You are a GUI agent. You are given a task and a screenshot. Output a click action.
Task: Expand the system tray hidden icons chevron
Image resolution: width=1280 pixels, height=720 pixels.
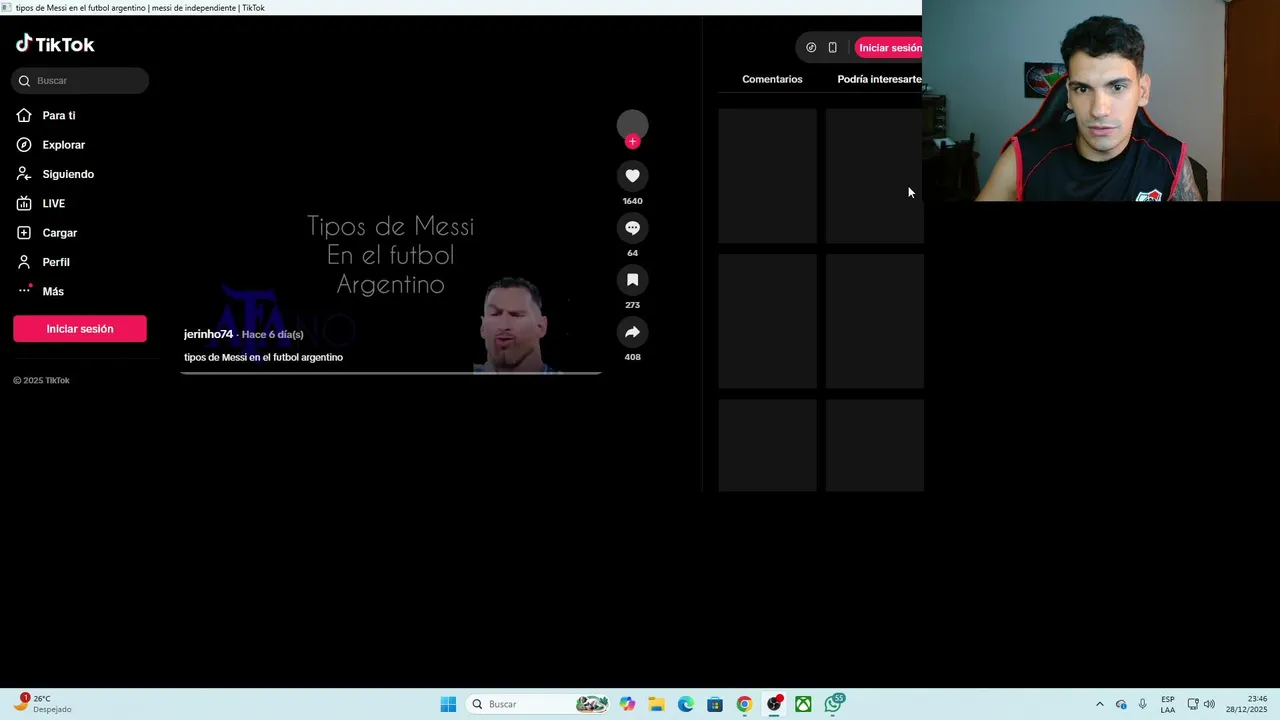[1100, 704]
